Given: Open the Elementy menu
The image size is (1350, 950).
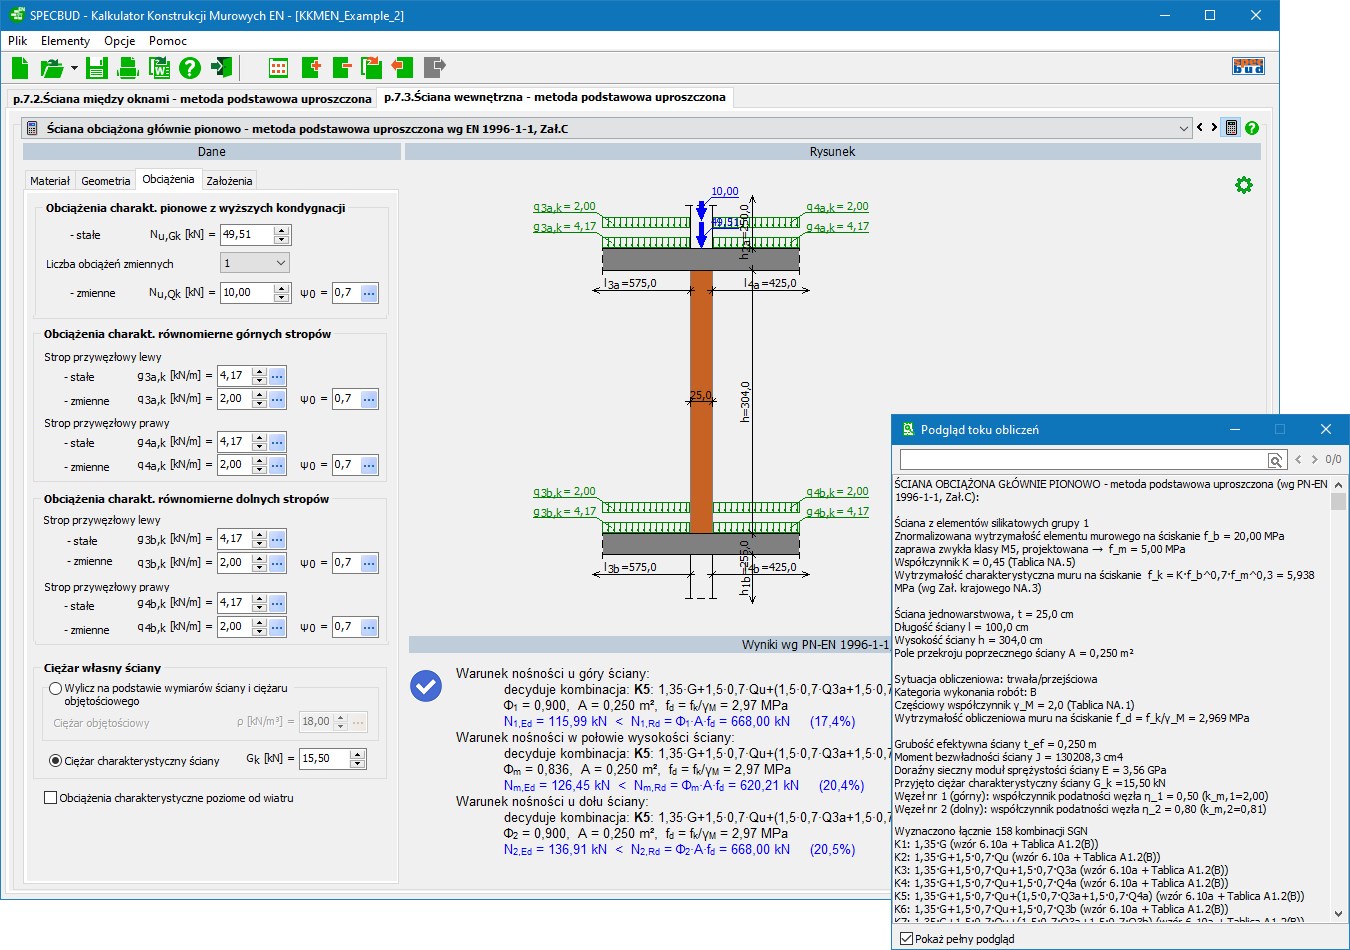Looking at the screenshot, I should [x=65, y=41].
